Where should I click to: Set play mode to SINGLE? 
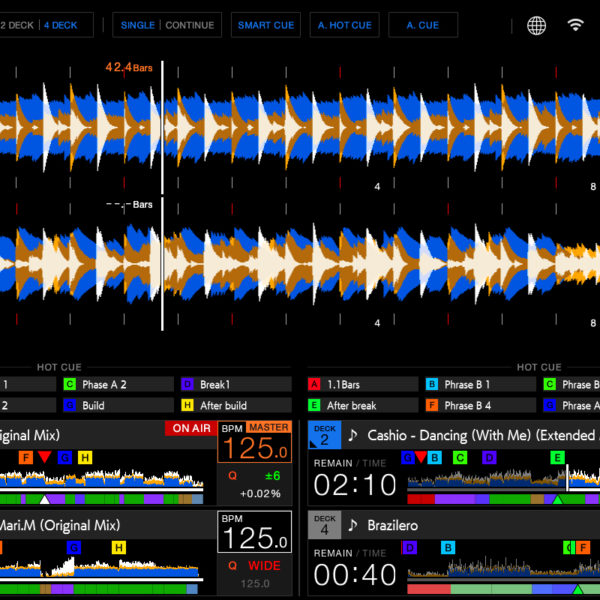[x=138, y=25]
